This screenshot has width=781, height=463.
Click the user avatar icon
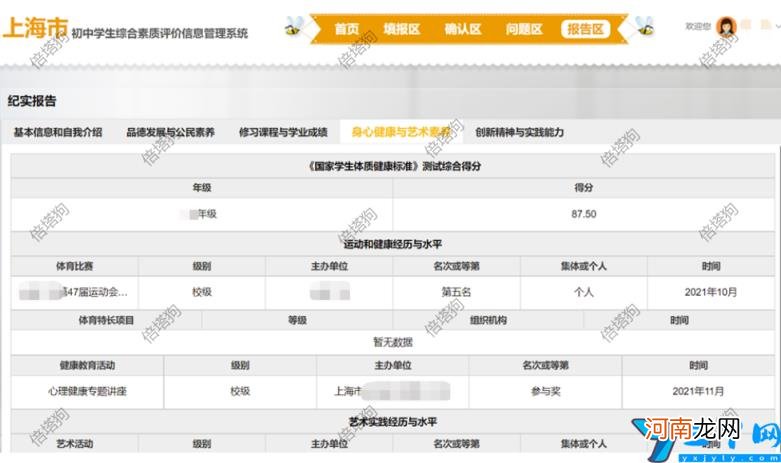click(726, 26)
